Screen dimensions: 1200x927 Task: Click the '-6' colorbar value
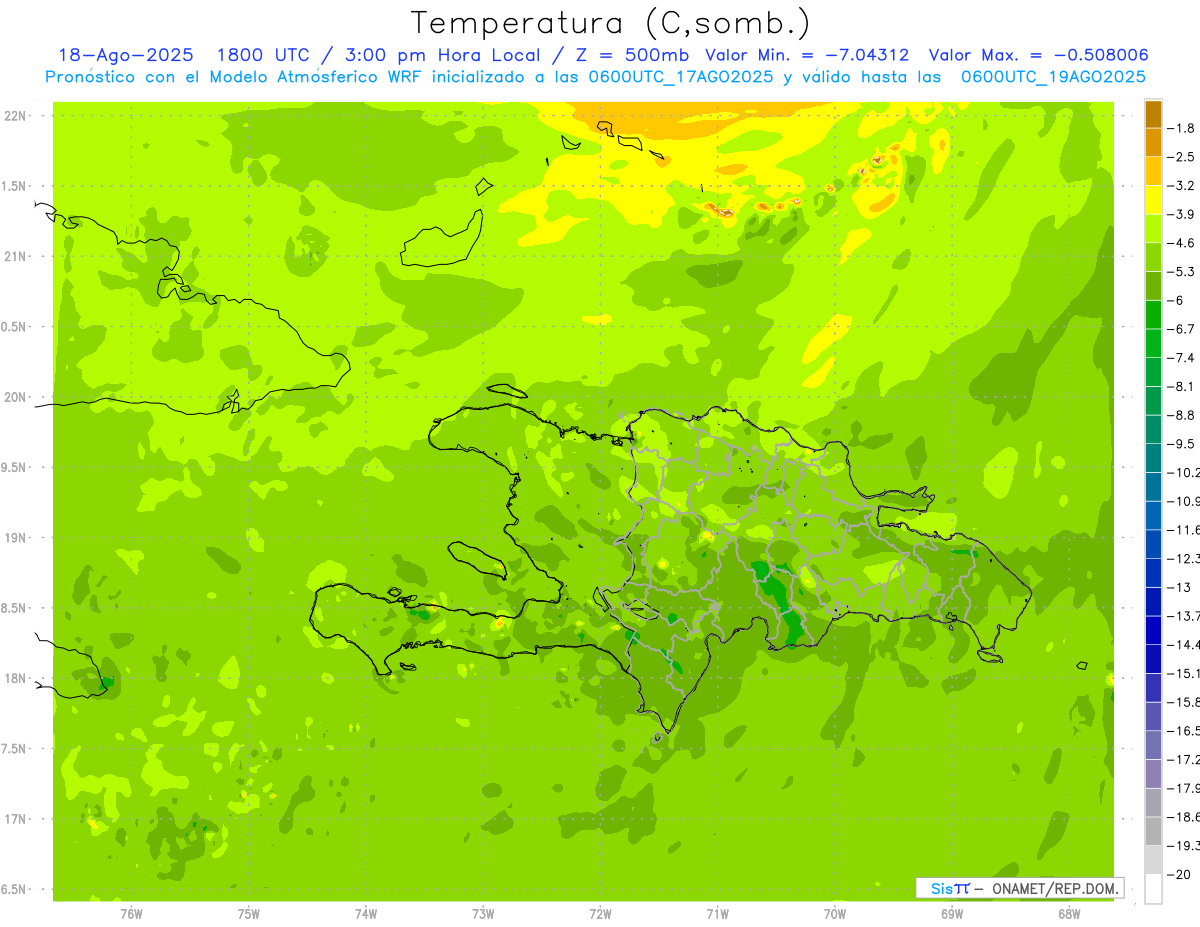point(1178,300)
